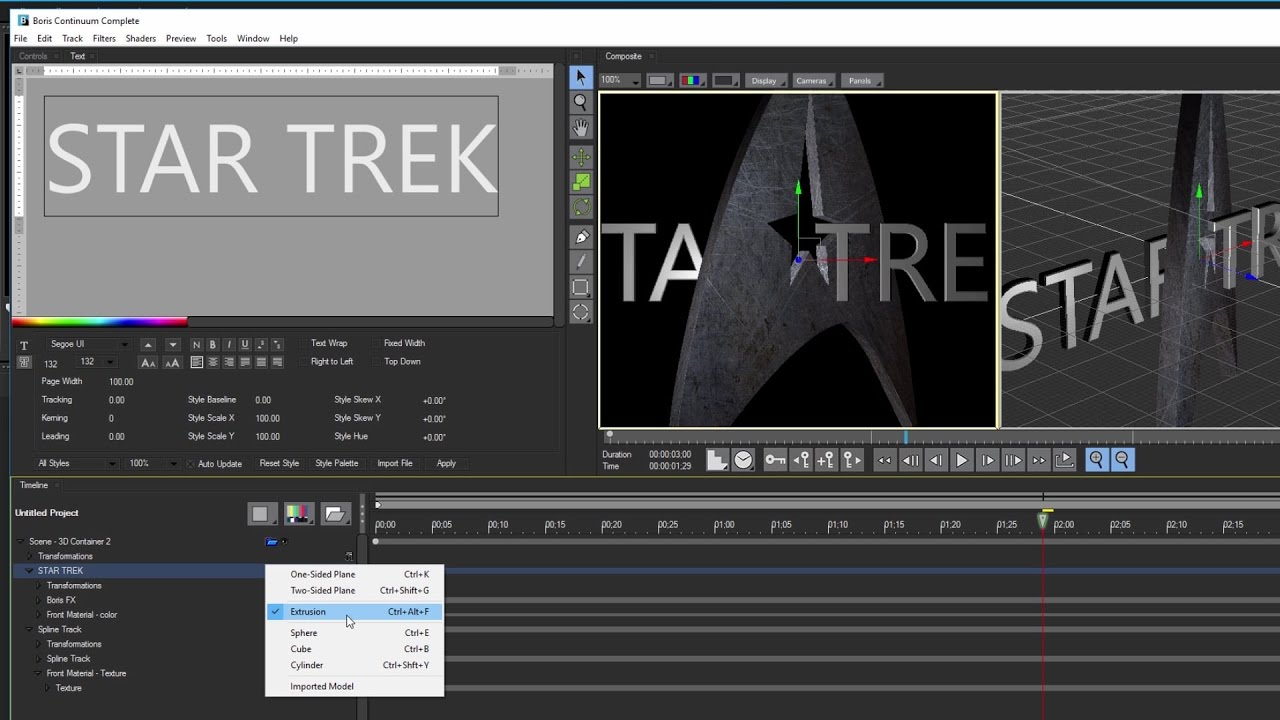The image size is (1280, 720).
Task: Pick a color from the rainbow bar
Action: (x=99, y=322)
